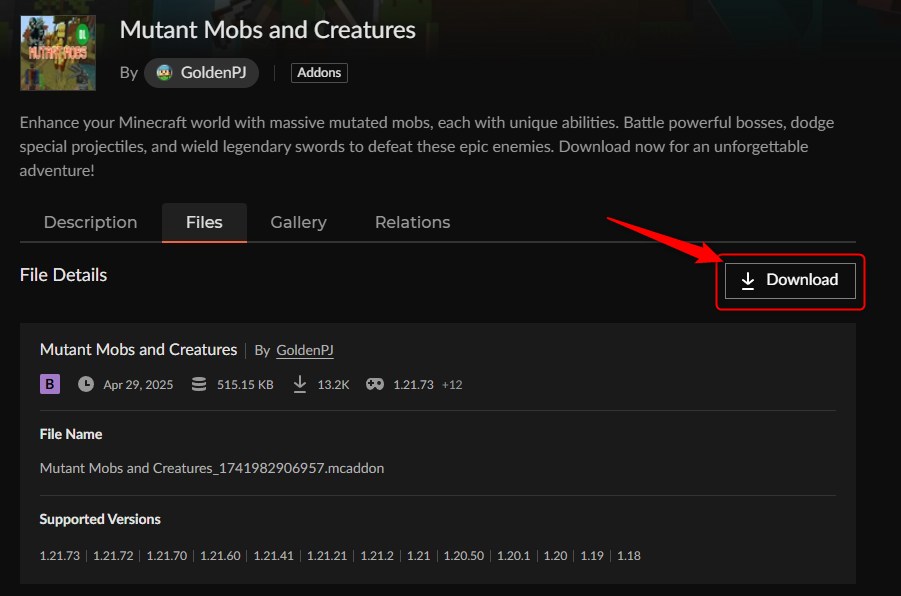The image size is (901, 596).
Task: Click the File Name heading
Action: pos(71,434)
